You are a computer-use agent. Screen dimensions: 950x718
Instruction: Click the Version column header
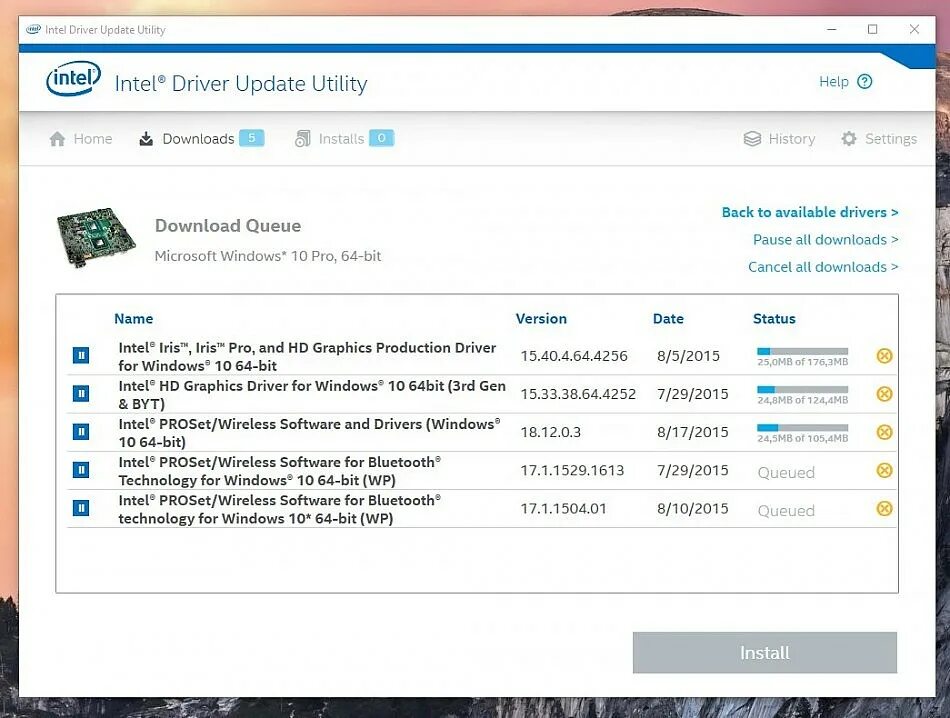point(541,319)
